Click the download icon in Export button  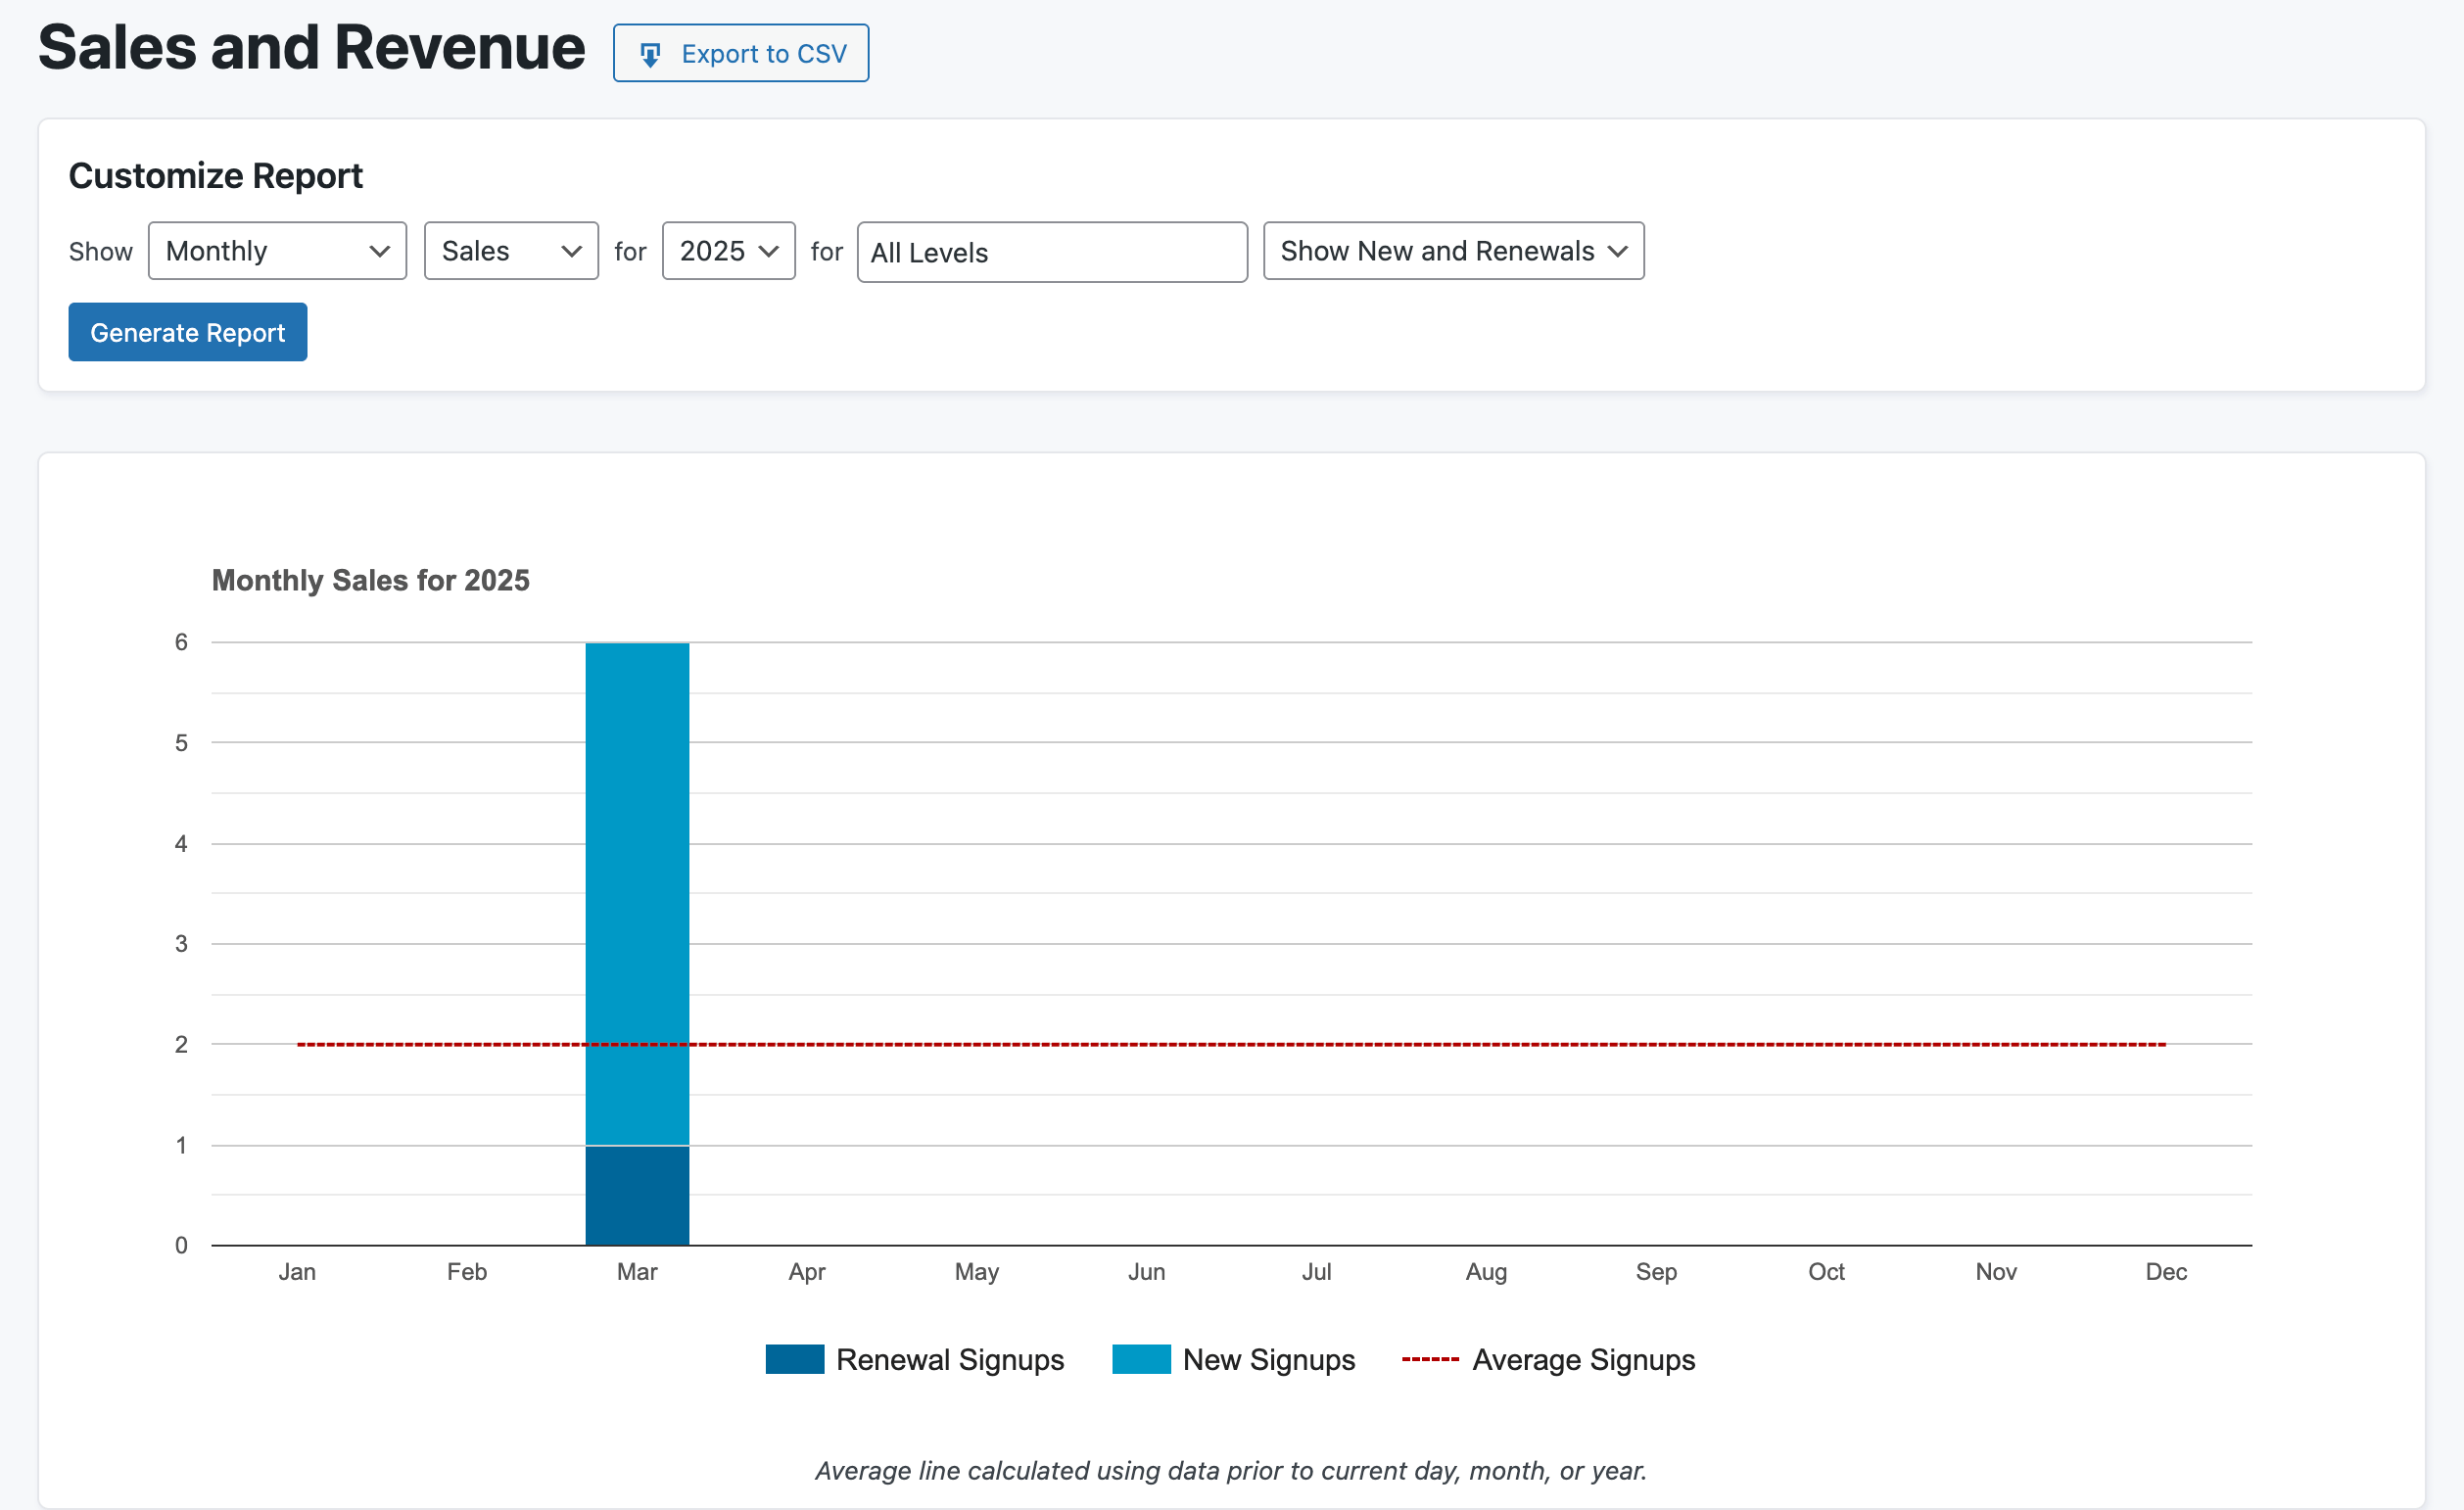pos(650,55)
